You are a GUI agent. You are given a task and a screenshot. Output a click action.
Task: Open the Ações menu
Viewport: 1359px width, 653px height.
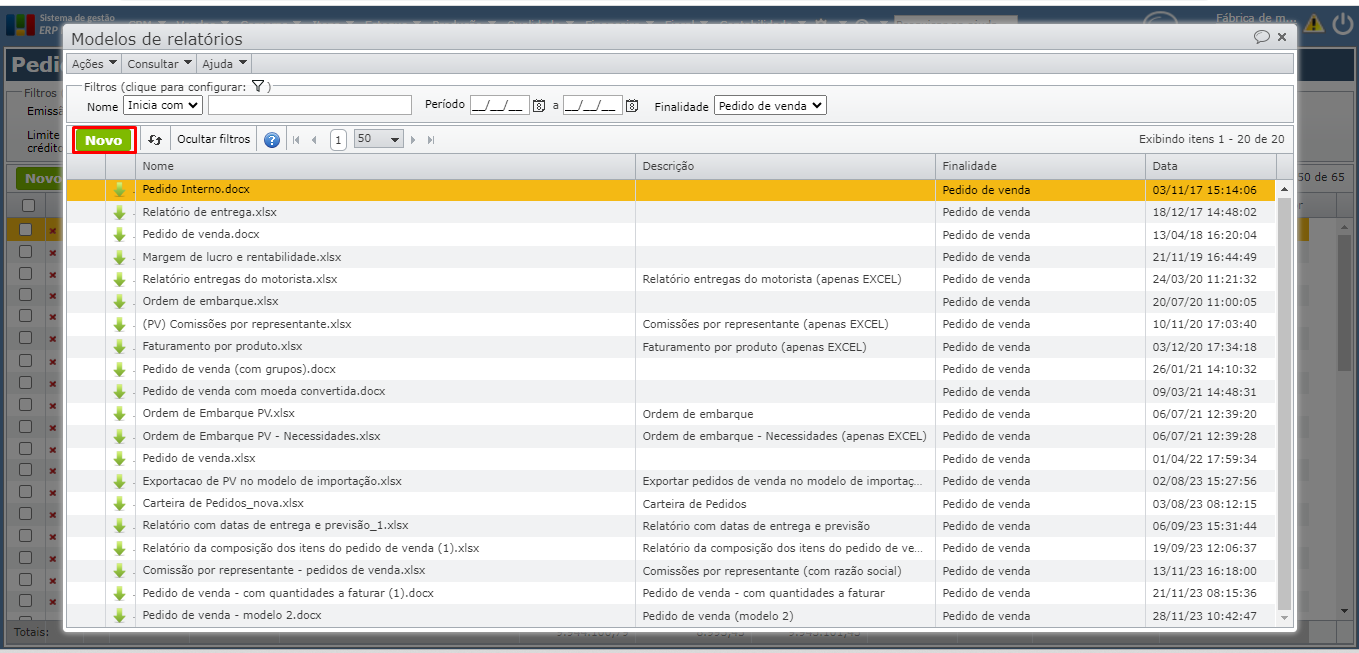94,64
